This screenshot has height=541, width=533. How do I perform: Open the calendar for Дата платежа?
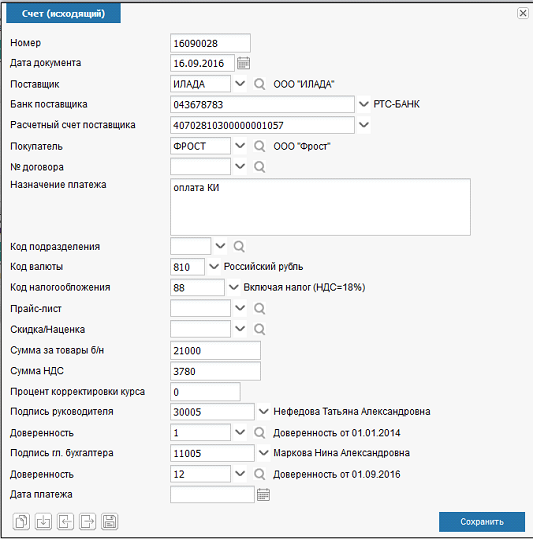tap(264, 494)
